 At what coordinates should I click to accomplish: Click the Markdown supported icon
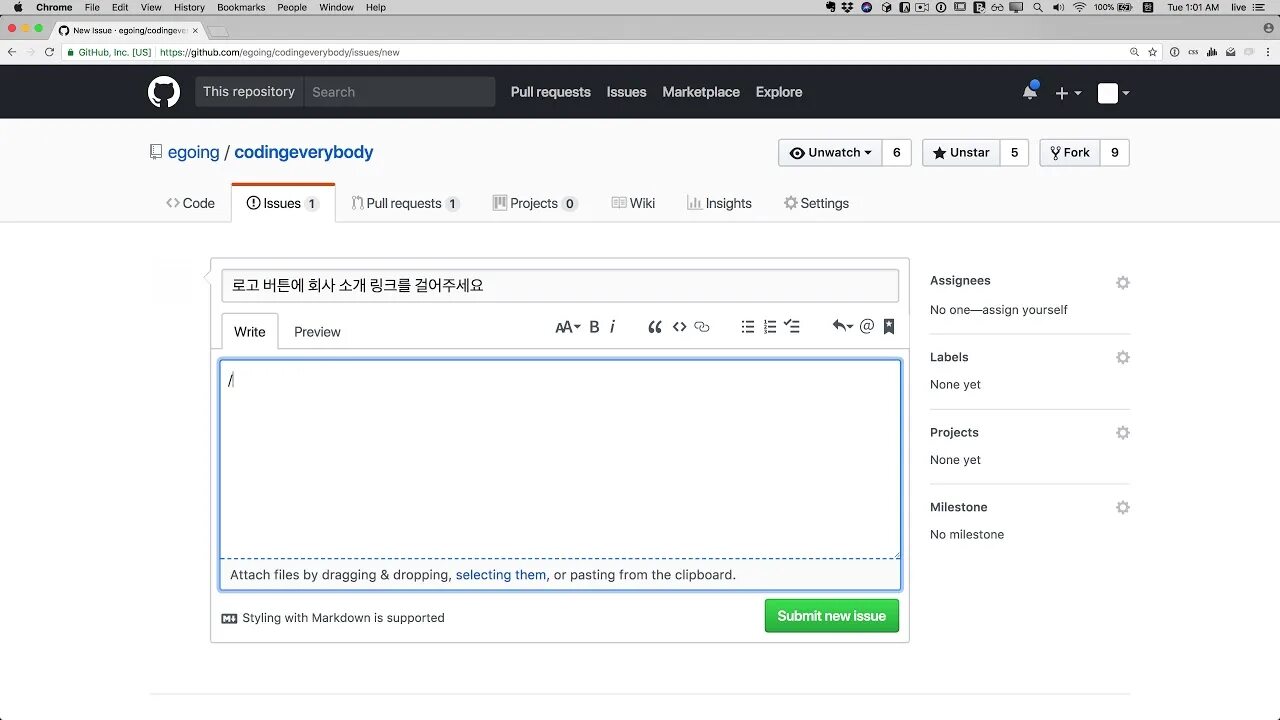(229, 618)
